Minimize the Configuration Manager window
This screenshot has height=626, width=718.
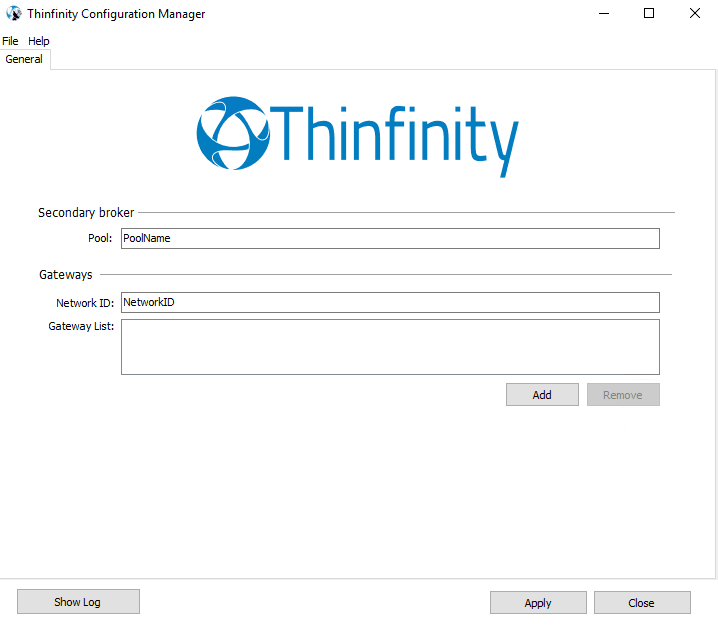pyautogui.click(x=604, y=13)
